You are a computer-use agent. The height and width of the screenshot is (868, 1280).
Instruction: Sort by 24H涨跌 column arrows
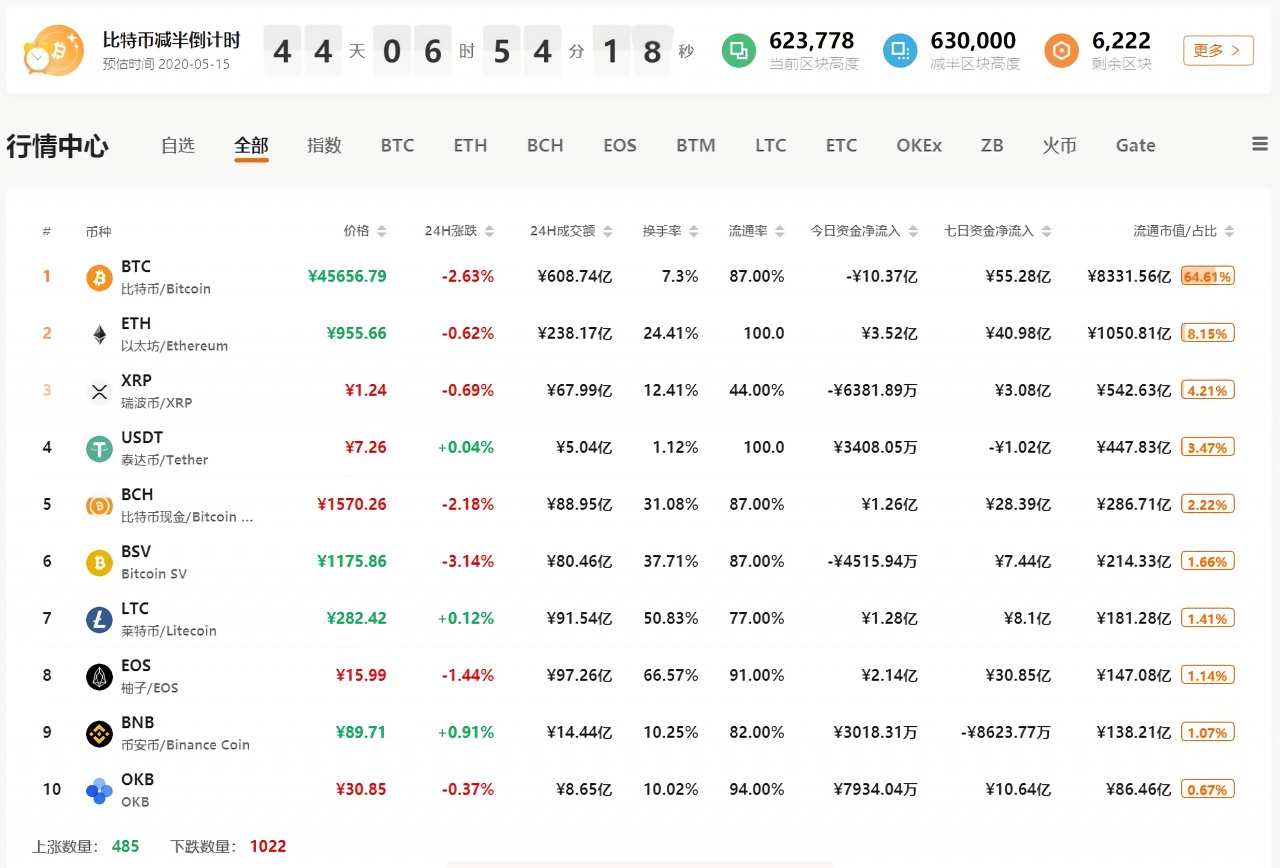click(x=489, y=231)
